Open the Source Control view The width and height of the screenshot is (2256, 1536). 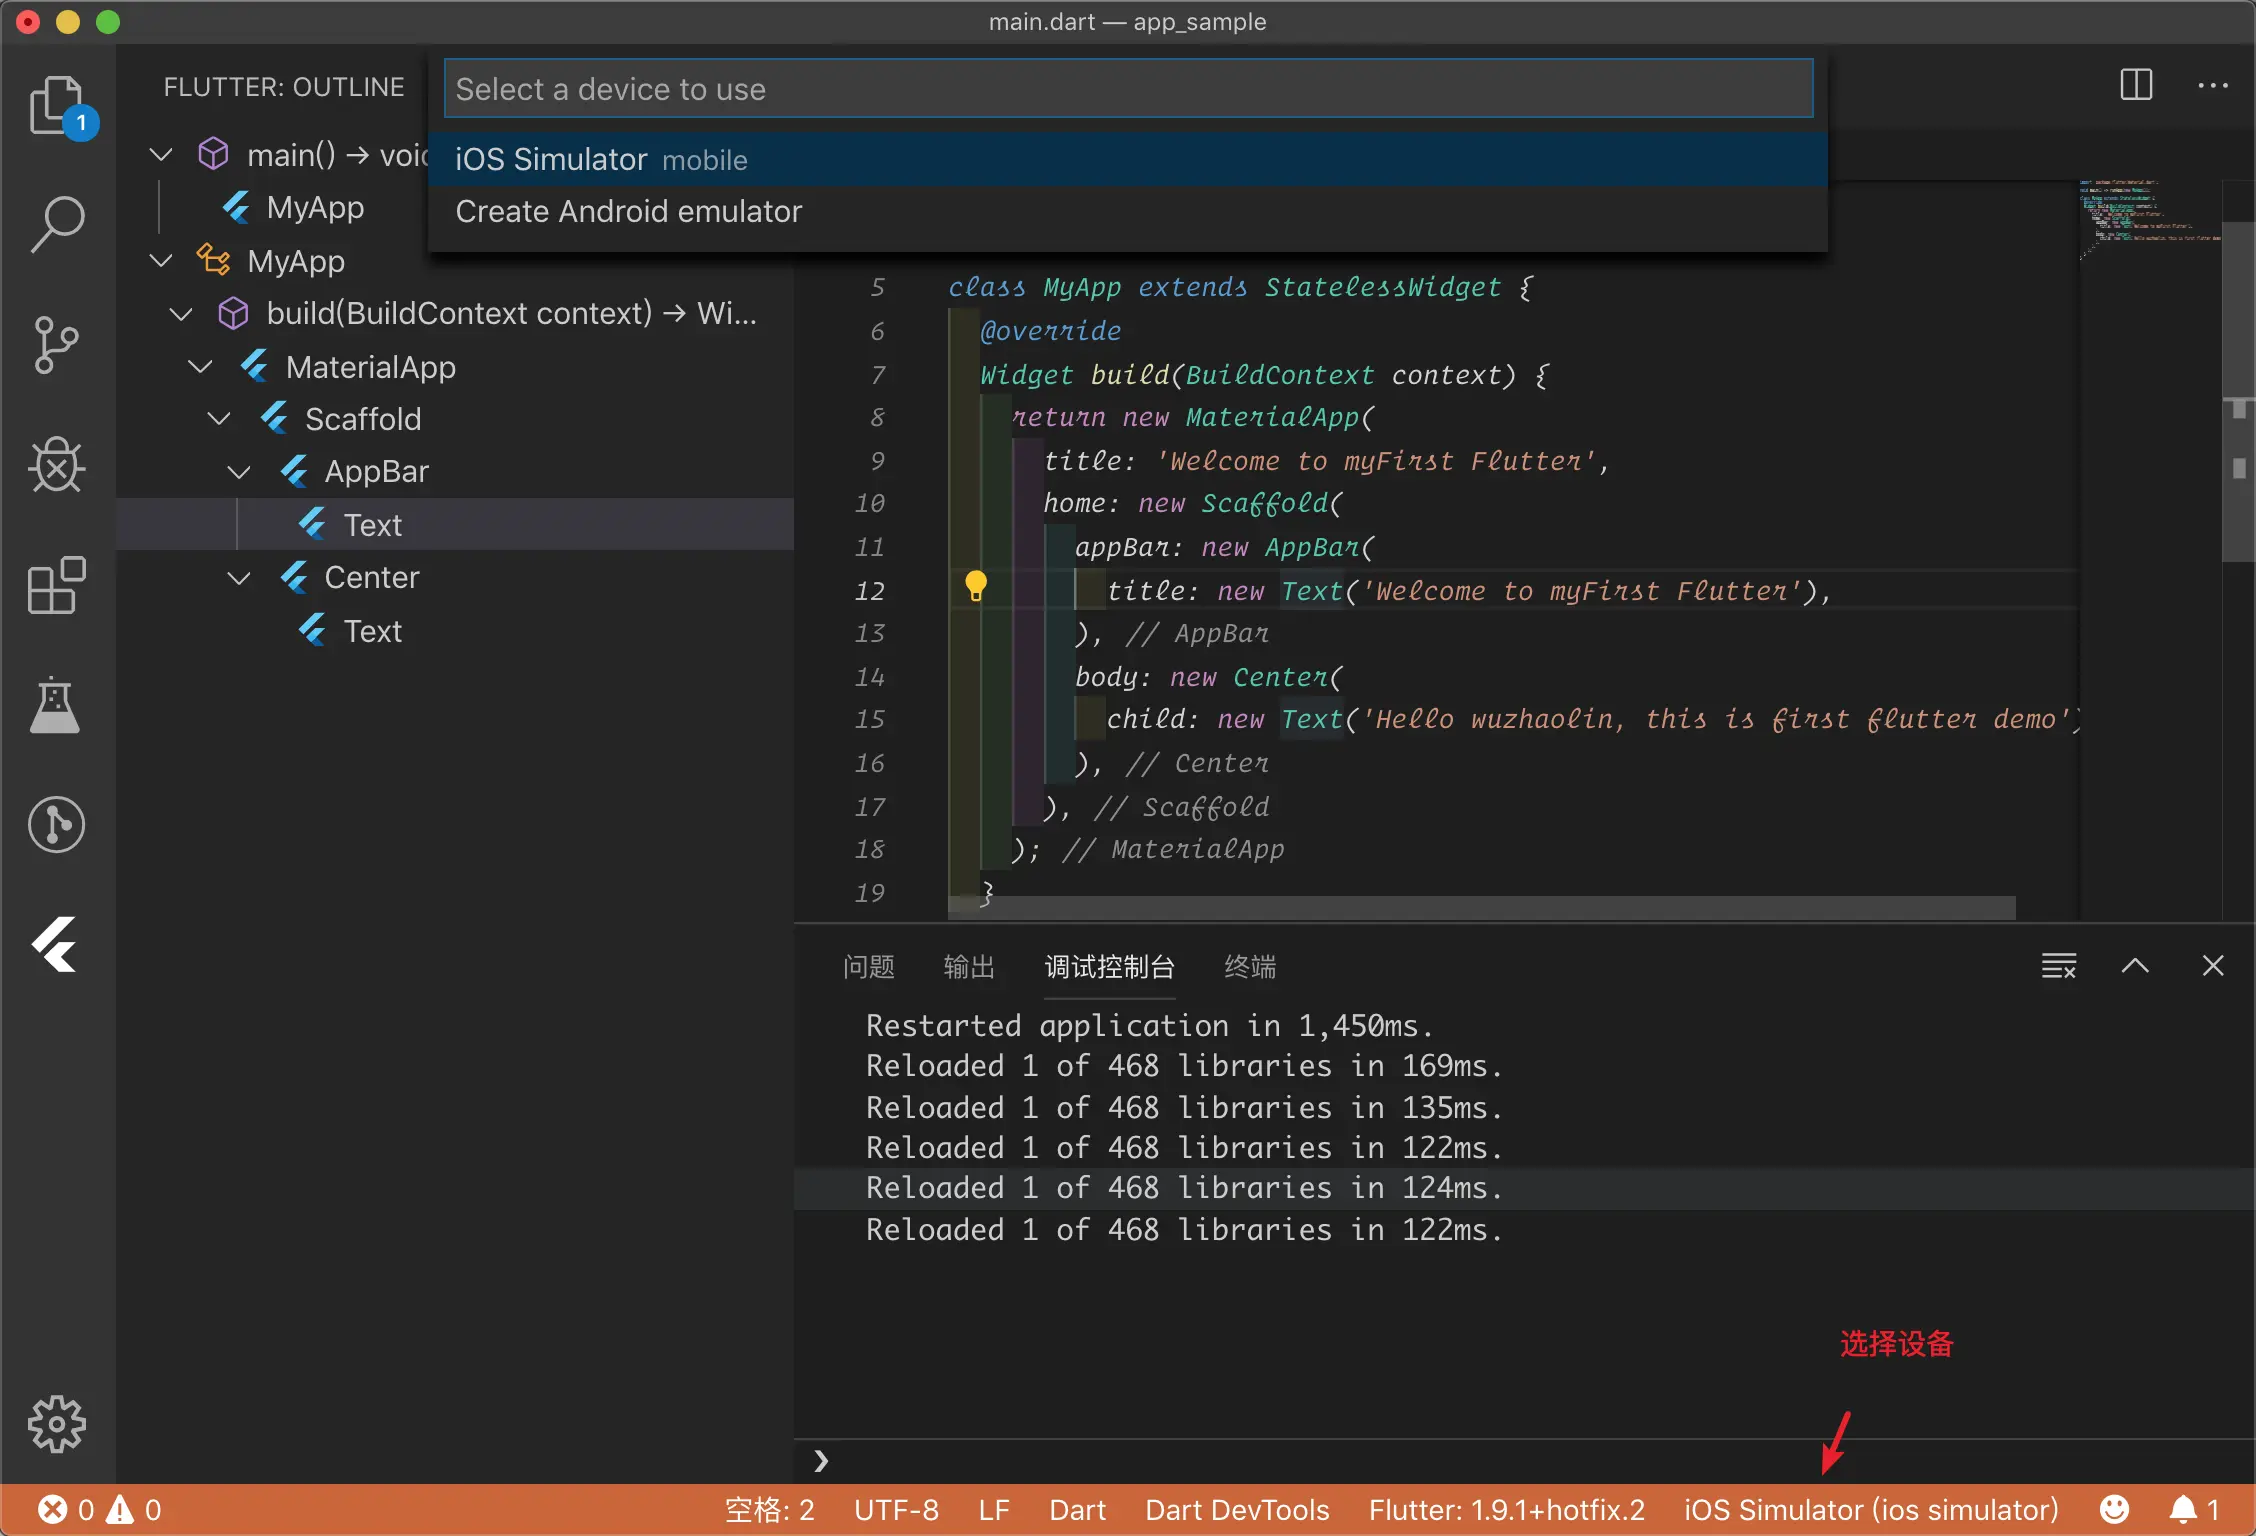click(56, 344)
